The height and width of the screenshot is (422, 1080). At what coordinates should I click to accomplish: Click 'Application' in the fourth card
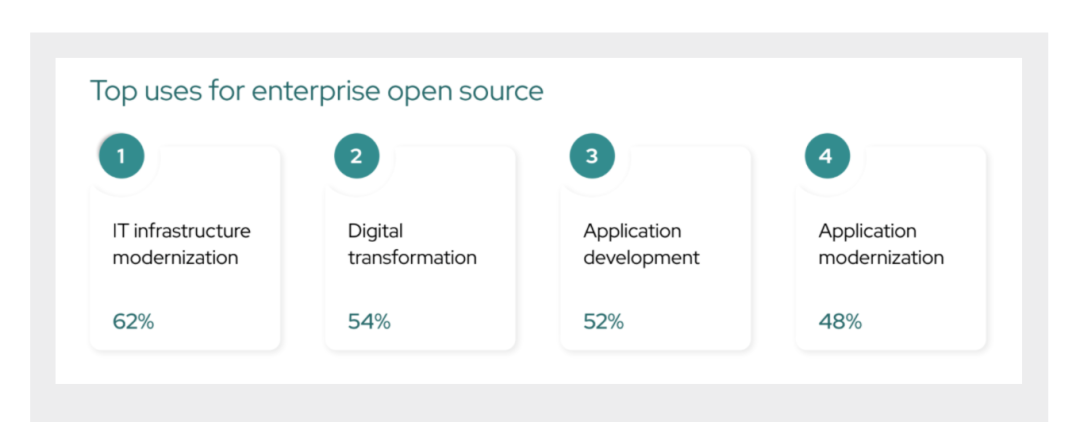[867, 231]
